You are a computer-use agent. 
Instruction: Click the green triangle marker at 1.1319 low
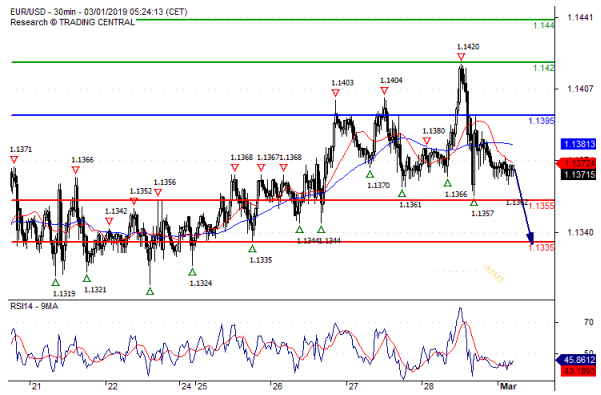[x=56, y=282]
